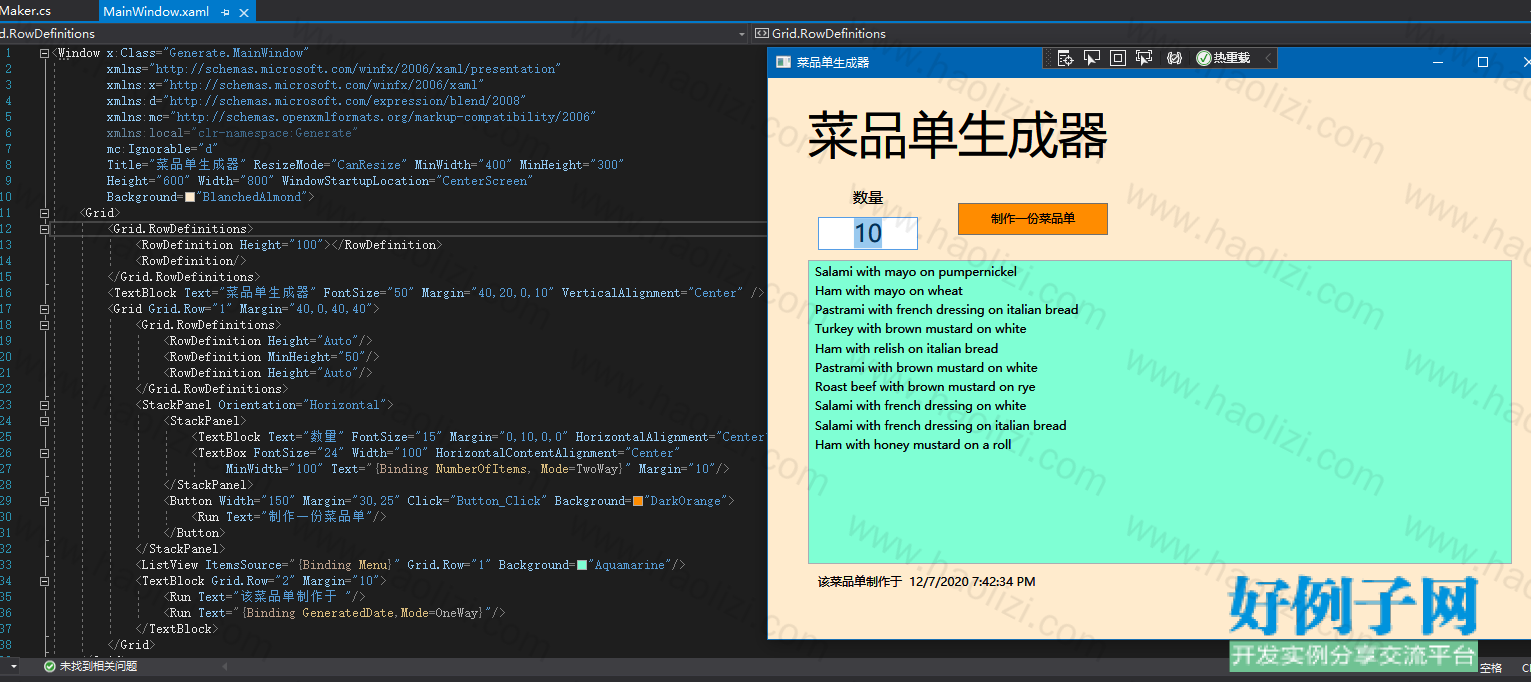Image resolution: width=1531 pixels, height=682 pixels.
Task: Click the 数量 label in app window
Action: (868, 198)
